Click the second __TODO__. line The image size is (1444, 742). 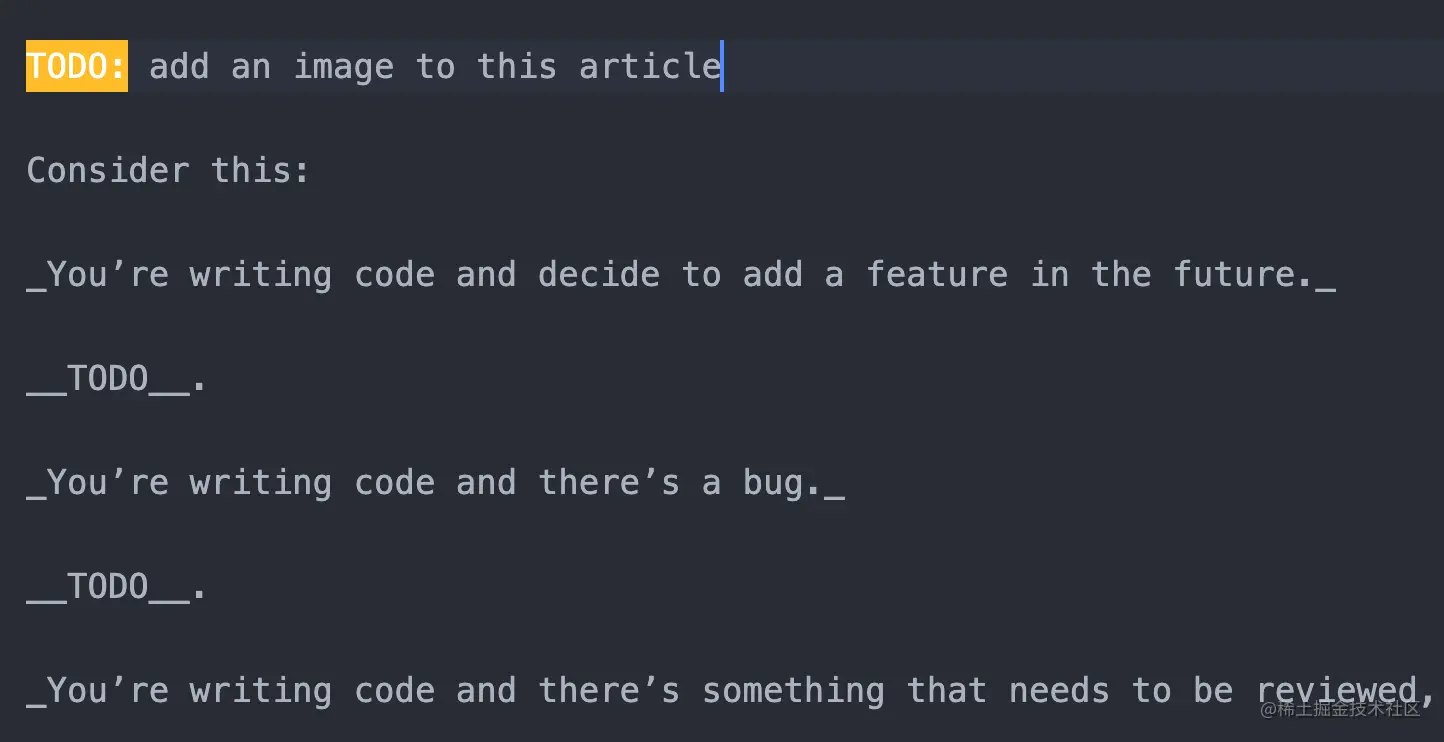click(x=116, y=586)
